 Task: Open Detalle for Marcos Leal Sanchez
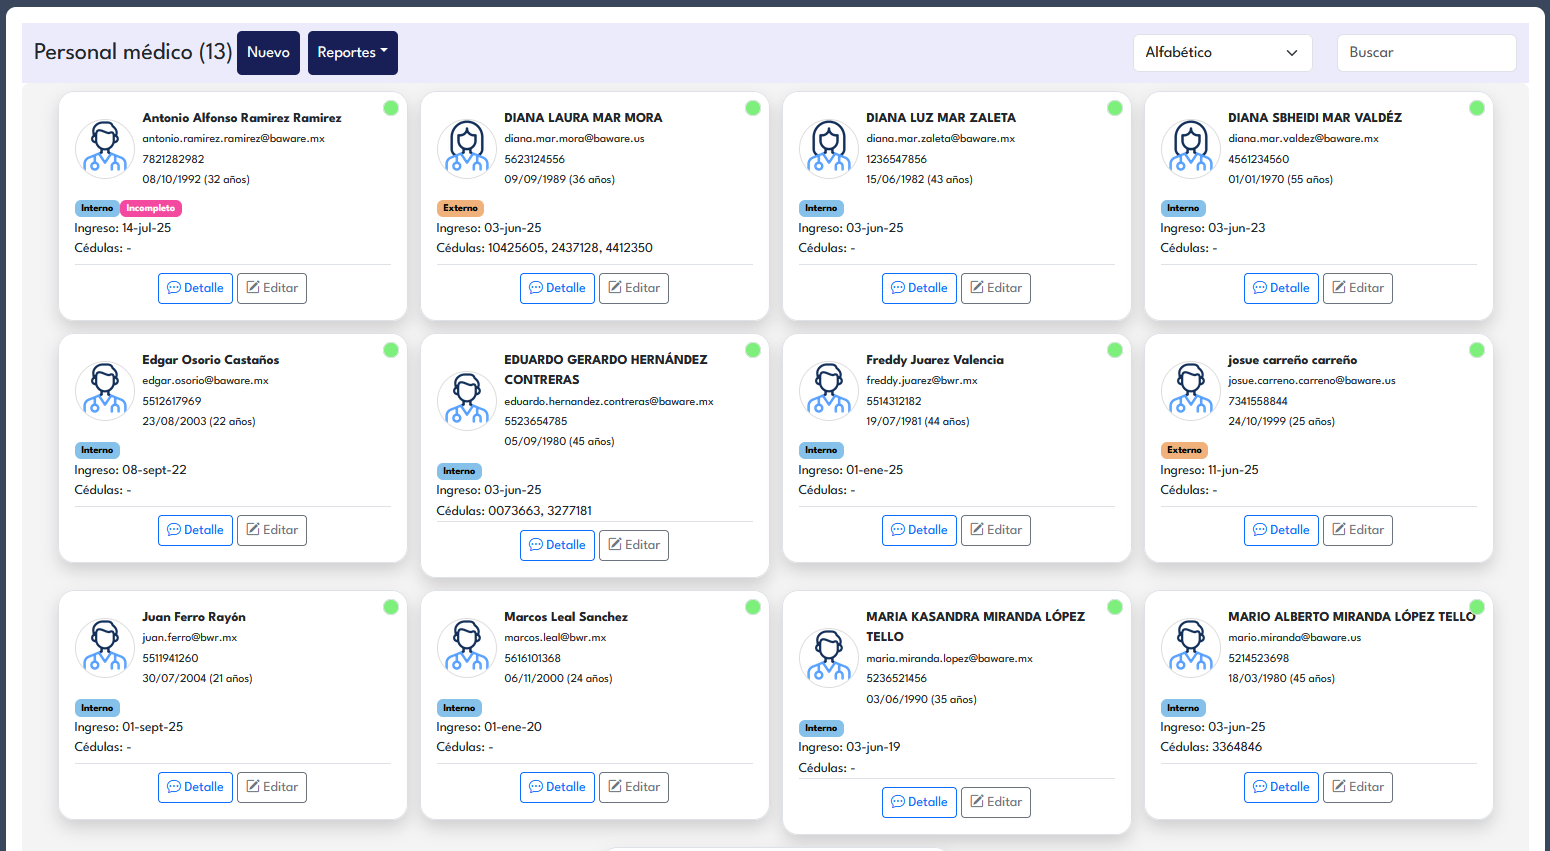point(557,787)
